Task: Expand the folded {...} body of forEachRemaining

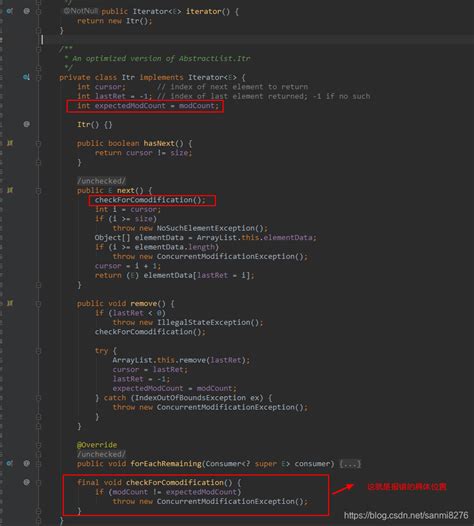Action: pyautogui.click(x=350, y=464)
